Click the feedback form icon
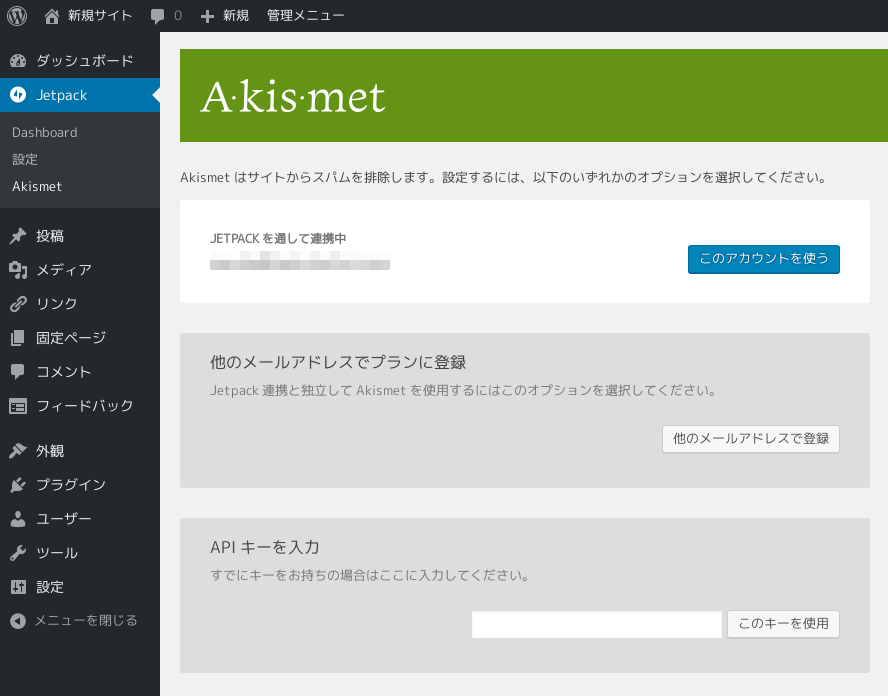This screenshot has width=888, height=696. 18,406
